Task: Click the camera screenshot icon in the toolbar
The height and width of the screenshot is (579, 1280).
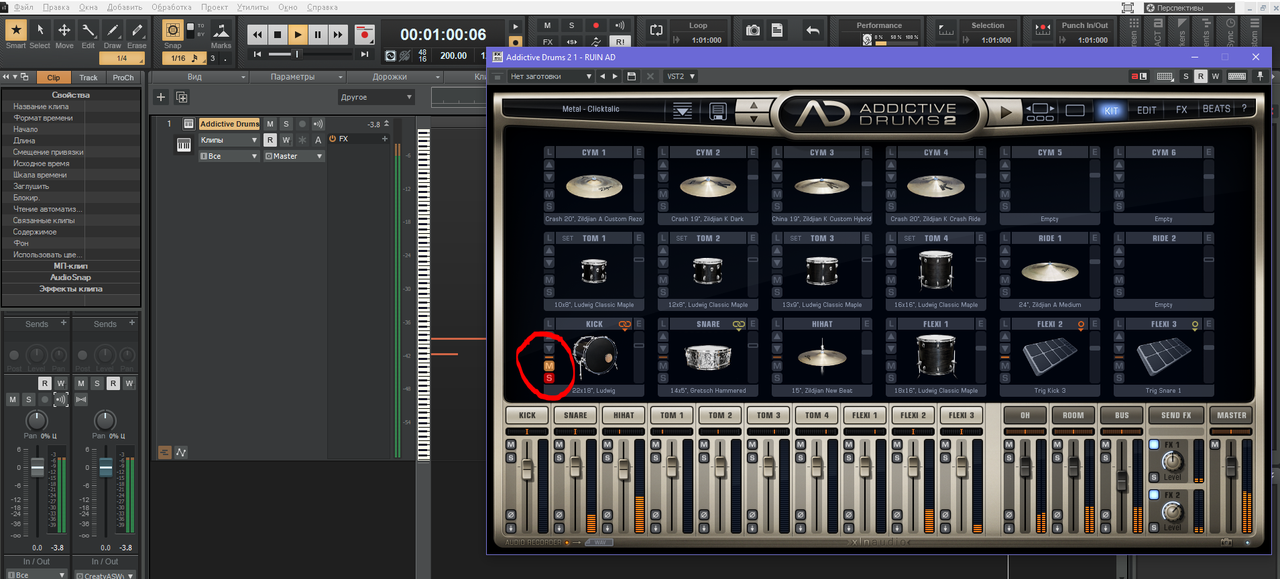Action: pos(754,31)
